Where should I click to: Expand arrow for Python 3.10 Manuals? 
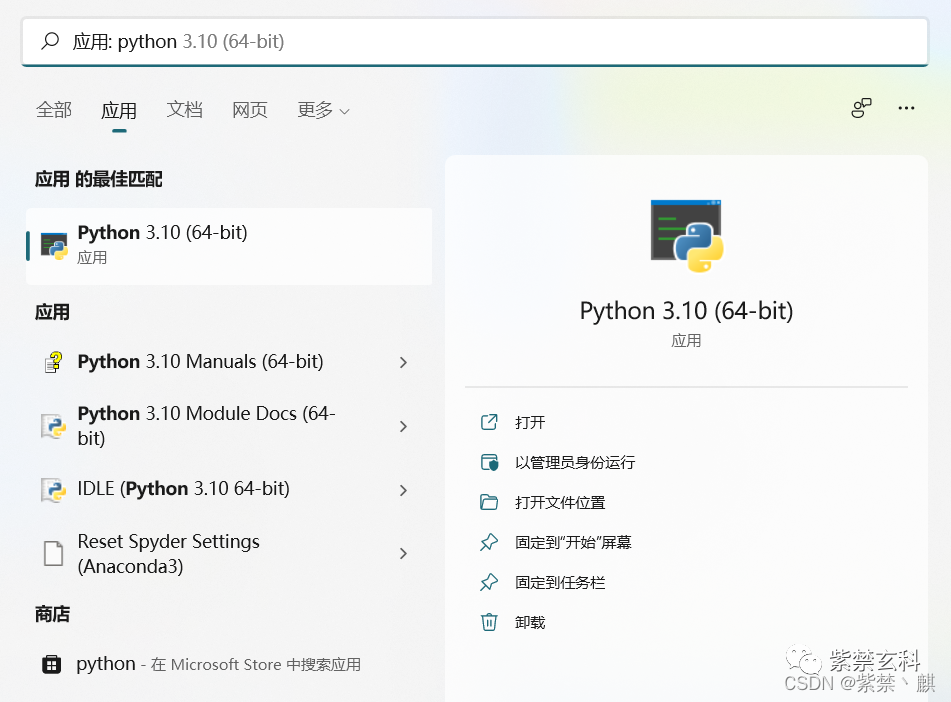coord(403,362)
